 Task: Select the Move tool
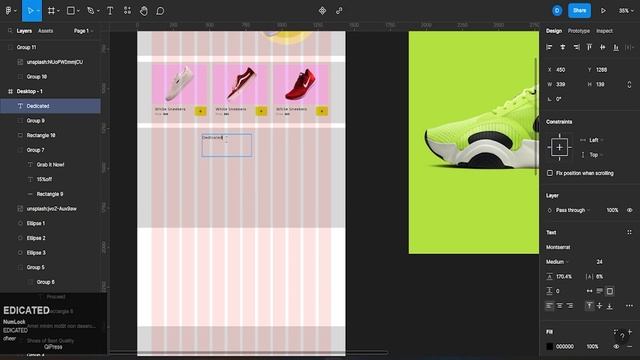click(x=30, y=11)
